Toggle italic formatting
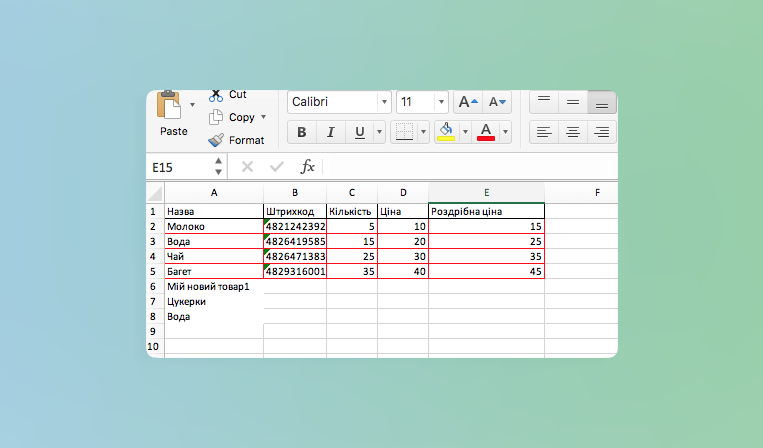763x448 pixels. pos(331,132)
